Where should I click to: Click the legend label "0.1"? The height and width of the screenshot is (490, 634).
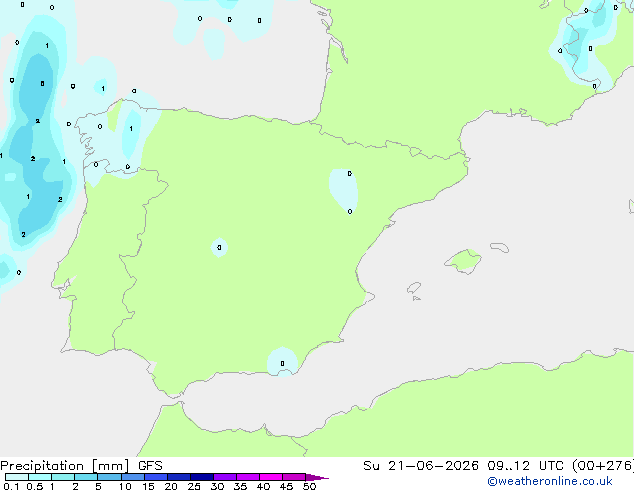(x=11, y=486)
